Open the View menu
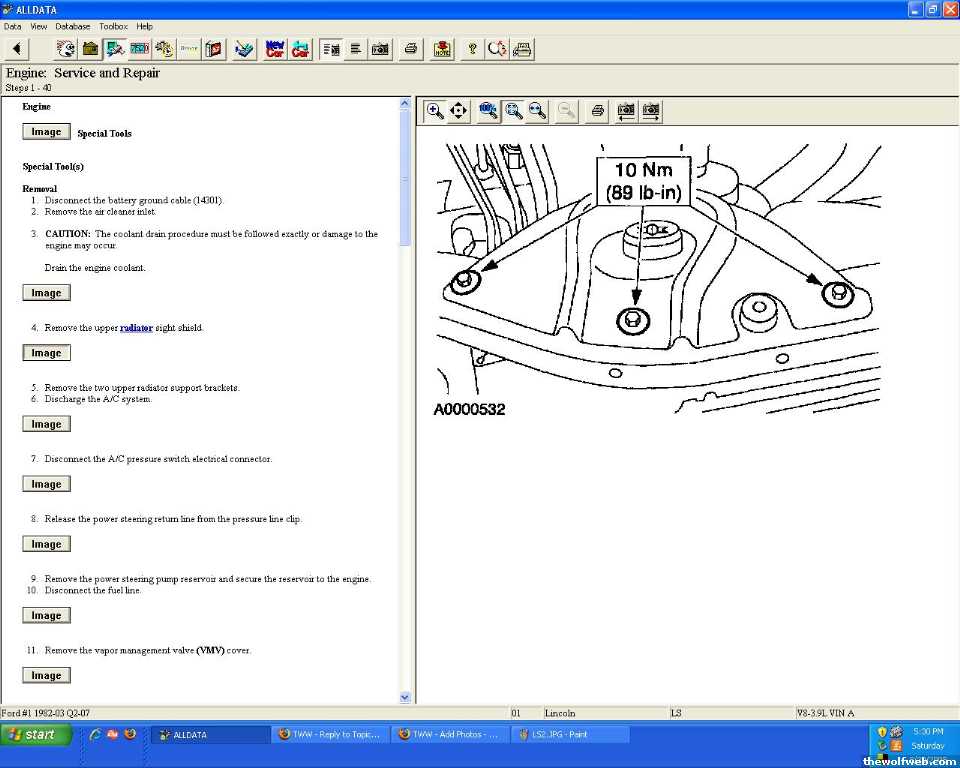 pos(39,26)
